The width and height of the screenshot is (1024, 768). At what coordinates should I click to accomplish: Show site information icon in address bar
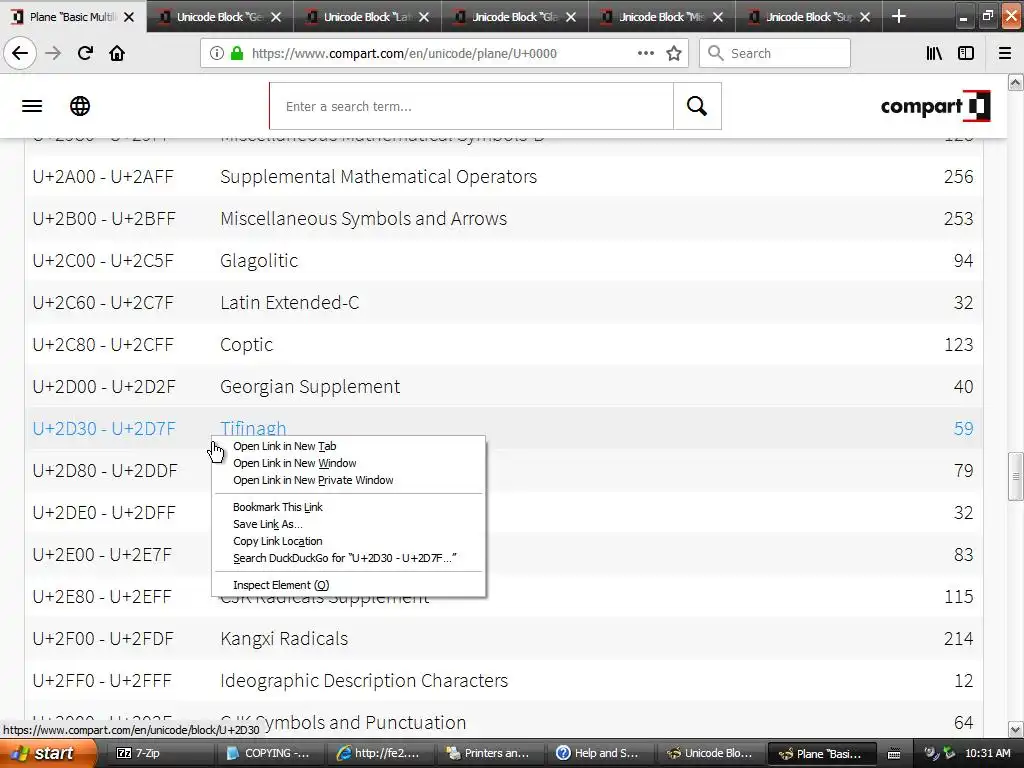point(217,53)
